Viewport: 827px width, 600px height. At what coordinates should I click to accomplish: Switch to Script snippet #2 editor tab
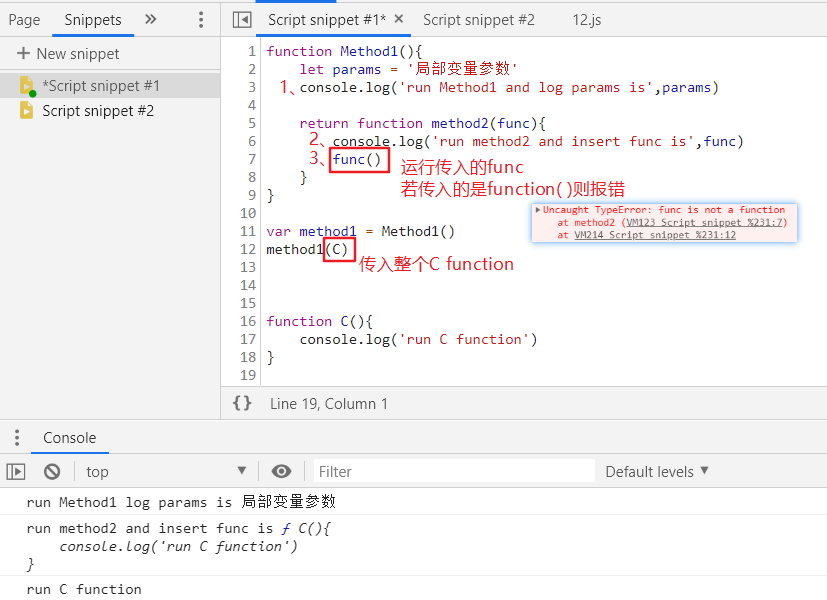click(478, 20)
